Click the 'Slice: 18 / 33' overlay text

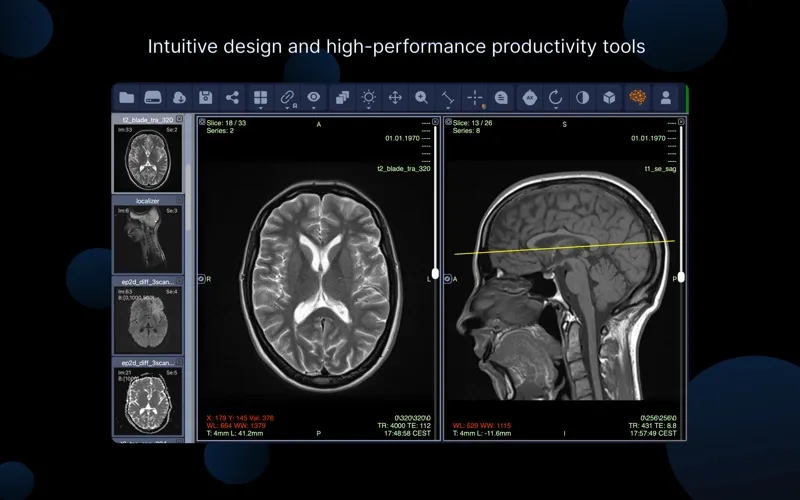tap(226, 123)
